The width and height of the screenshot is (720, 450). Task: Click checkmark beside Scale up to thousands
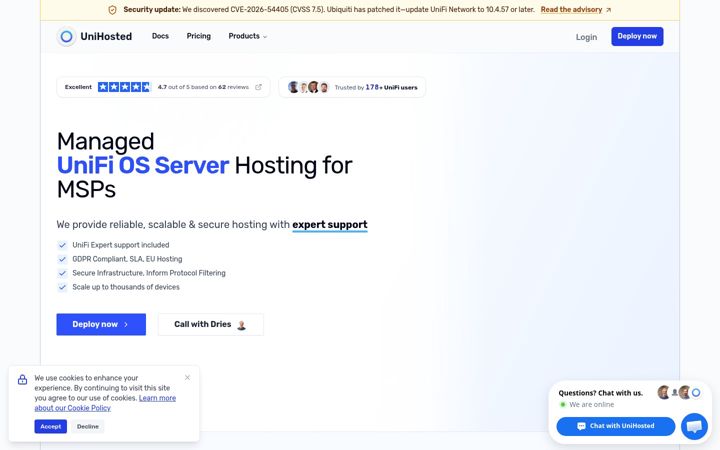[x=62, y=287]
